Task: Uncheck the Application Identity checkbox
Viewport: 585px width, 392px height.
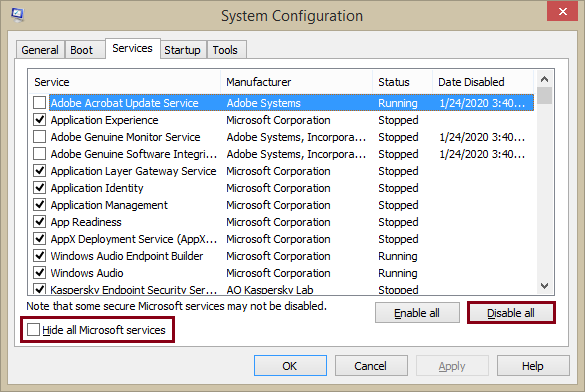Action: [40, 188]
